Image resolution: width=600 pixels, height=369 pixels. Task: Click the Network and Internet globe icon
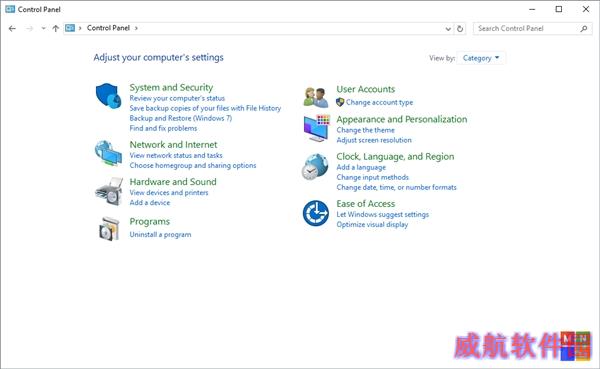pyautogui.click(x=108, y=153)
